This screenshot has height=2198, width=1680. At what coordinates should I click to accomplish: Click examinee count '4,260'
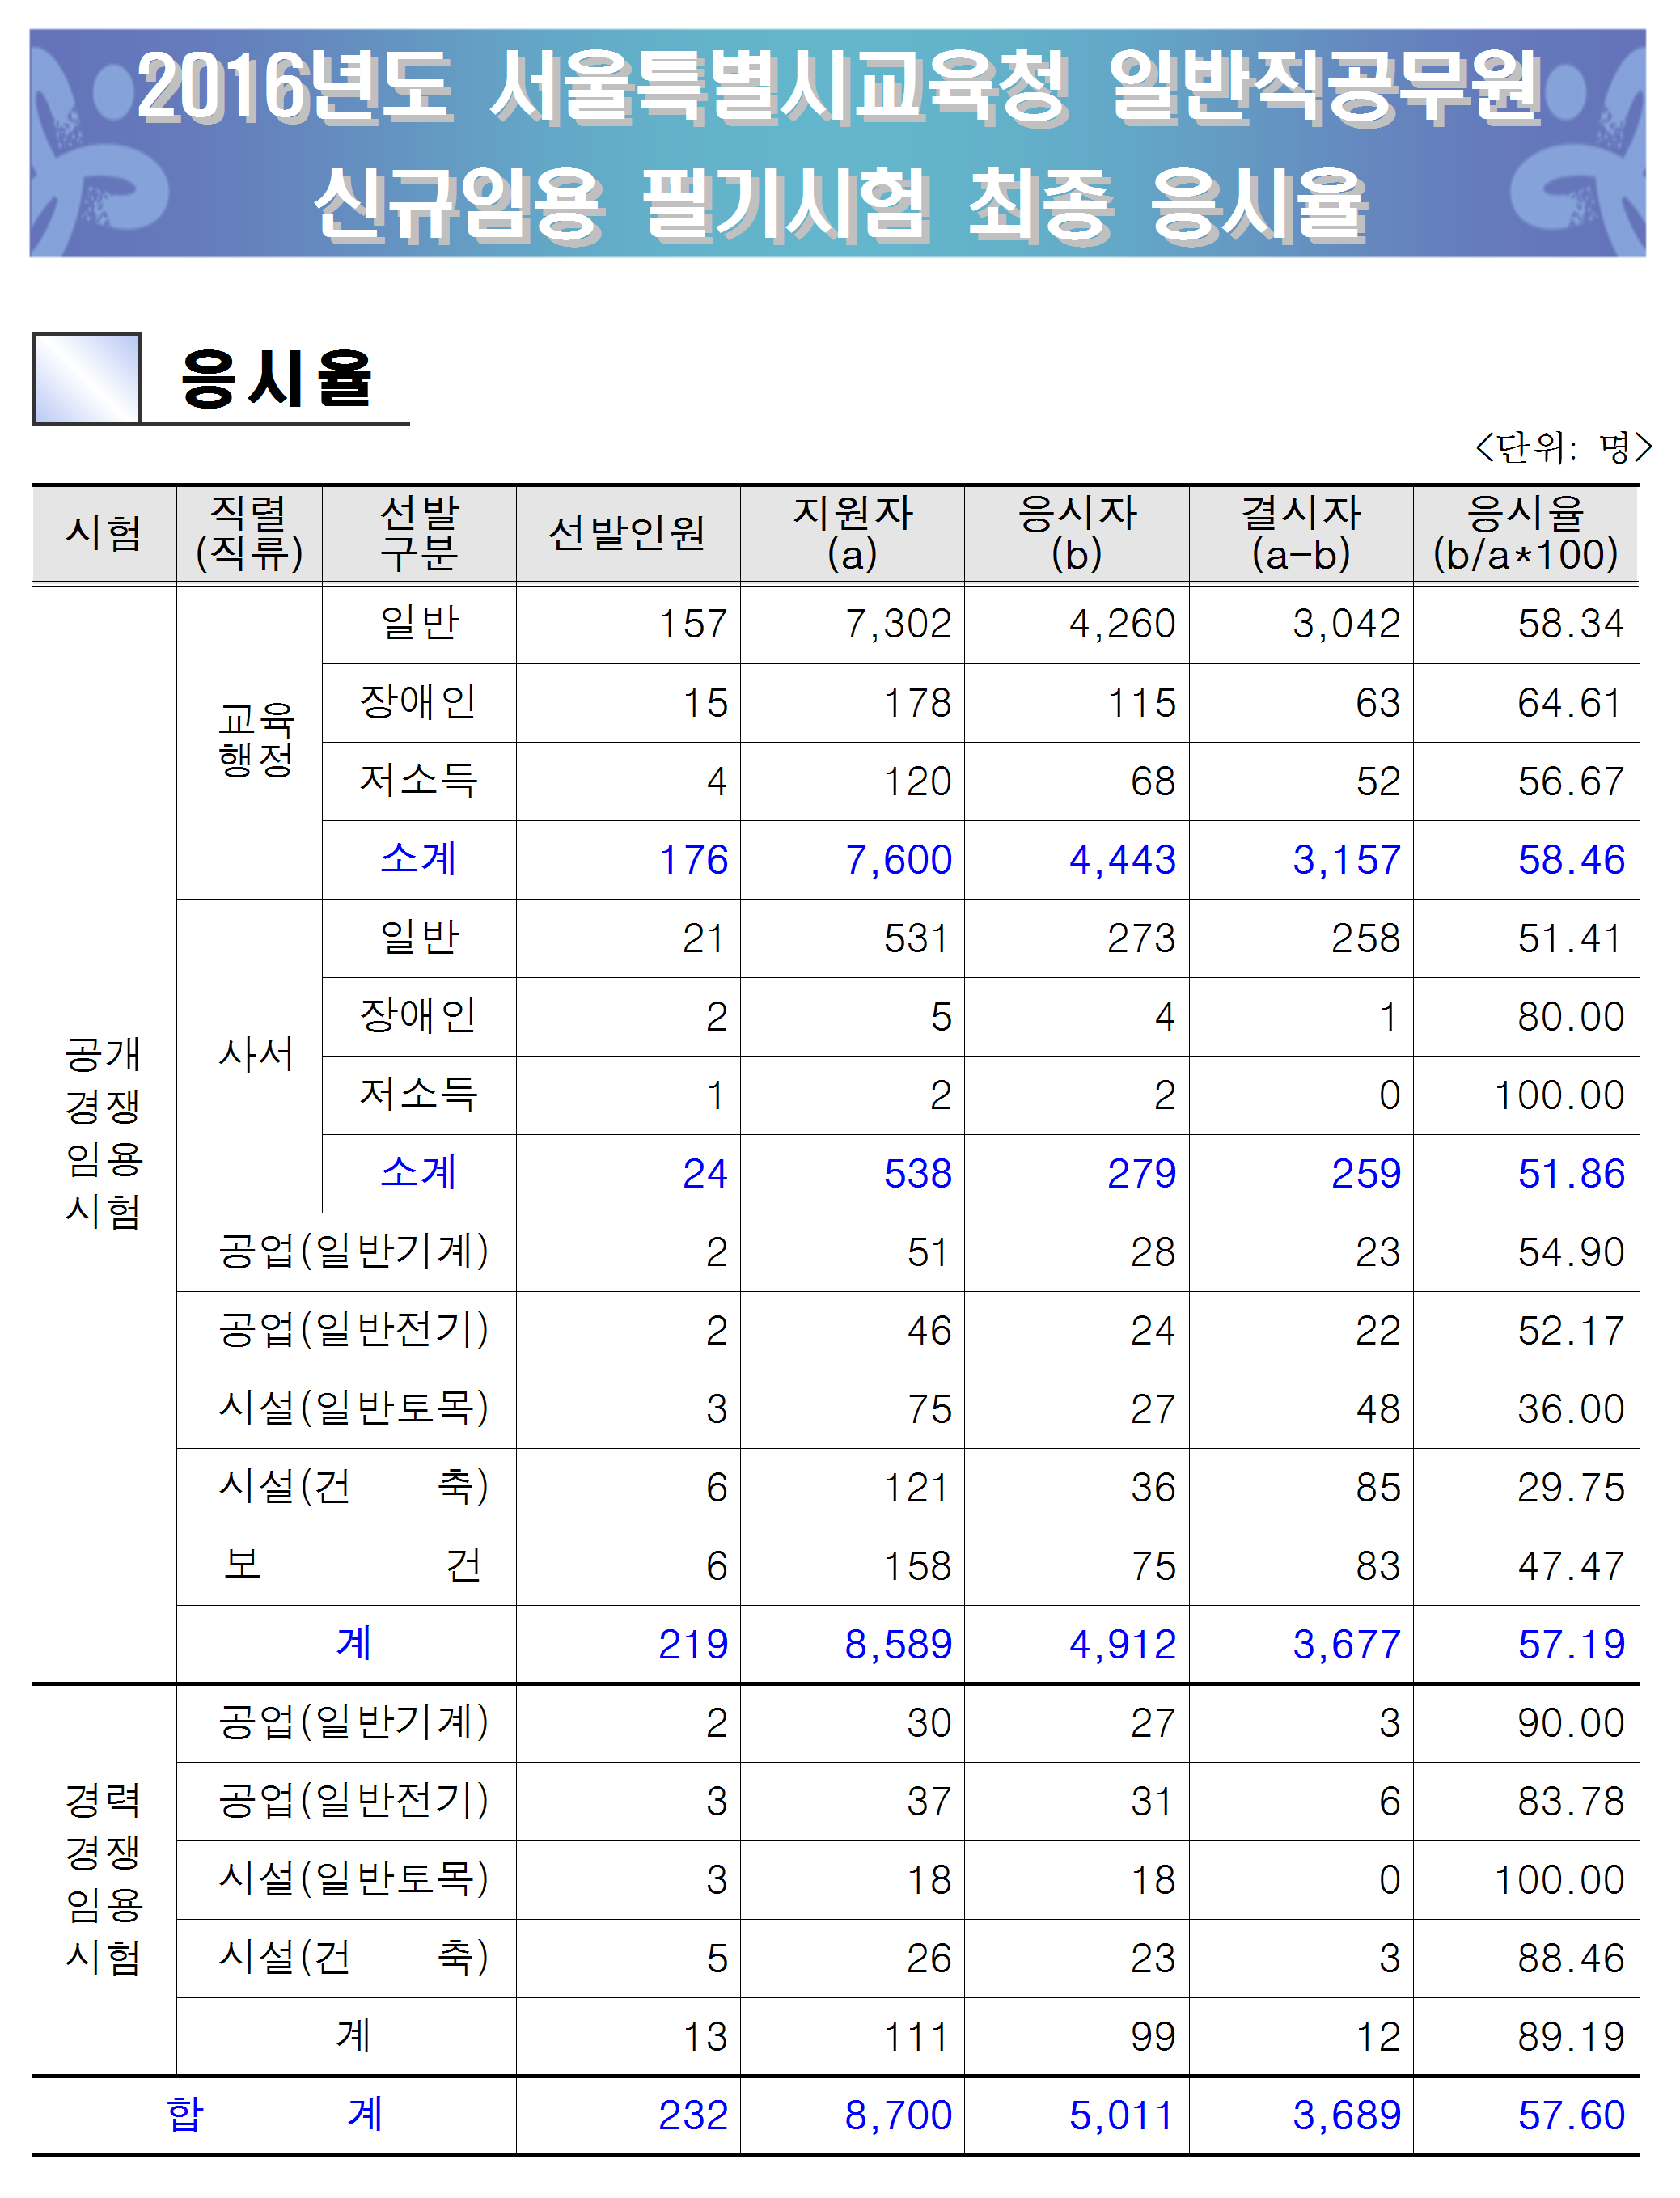(x=1122, y=625)
